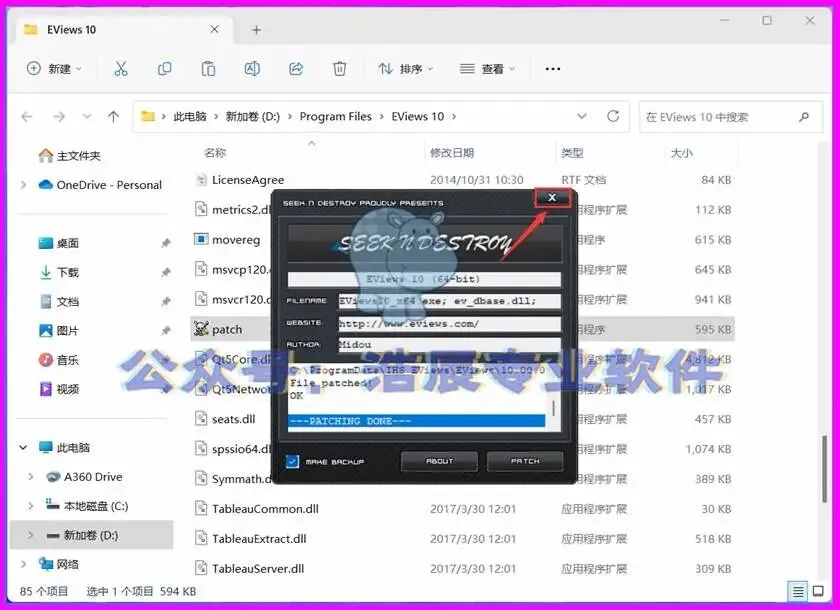The width and height of the screenshot is (840, 610).
Task: Go forward with the right arrow
Action: coord(59,116)
